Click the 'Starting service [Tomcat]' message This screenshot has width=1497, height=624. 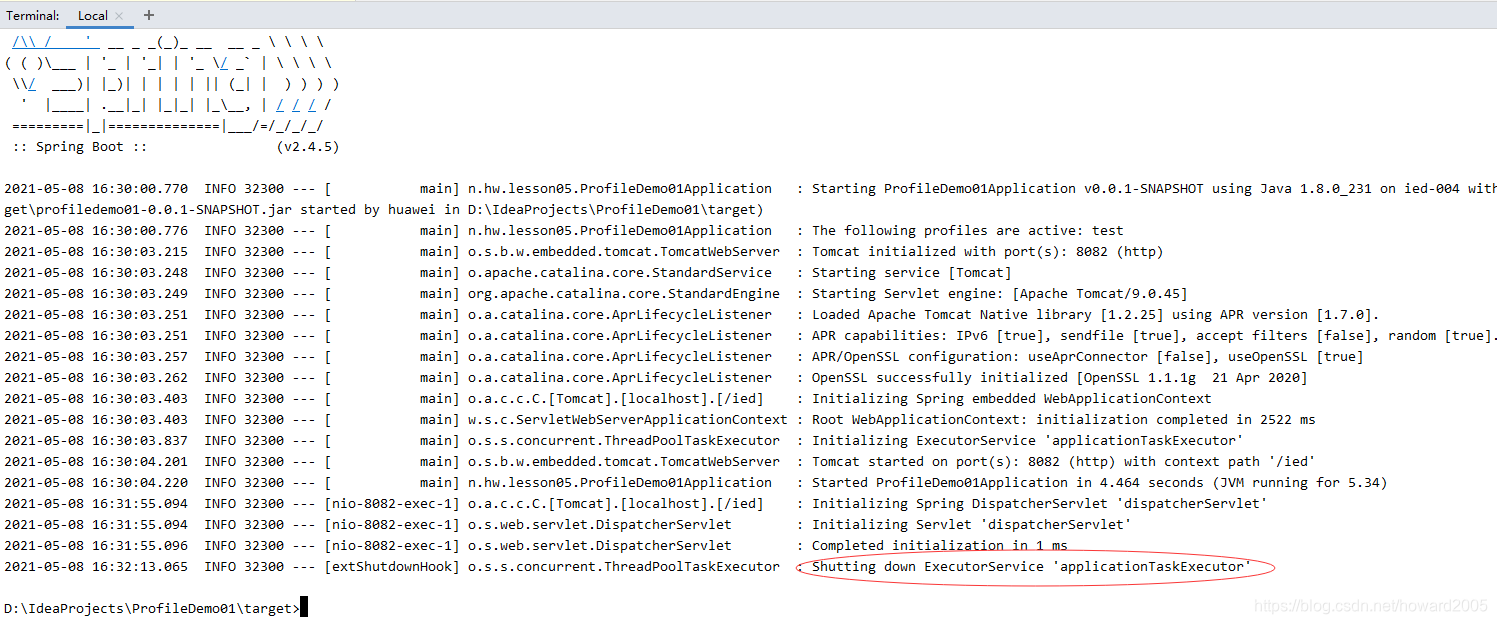pos(911,273)
